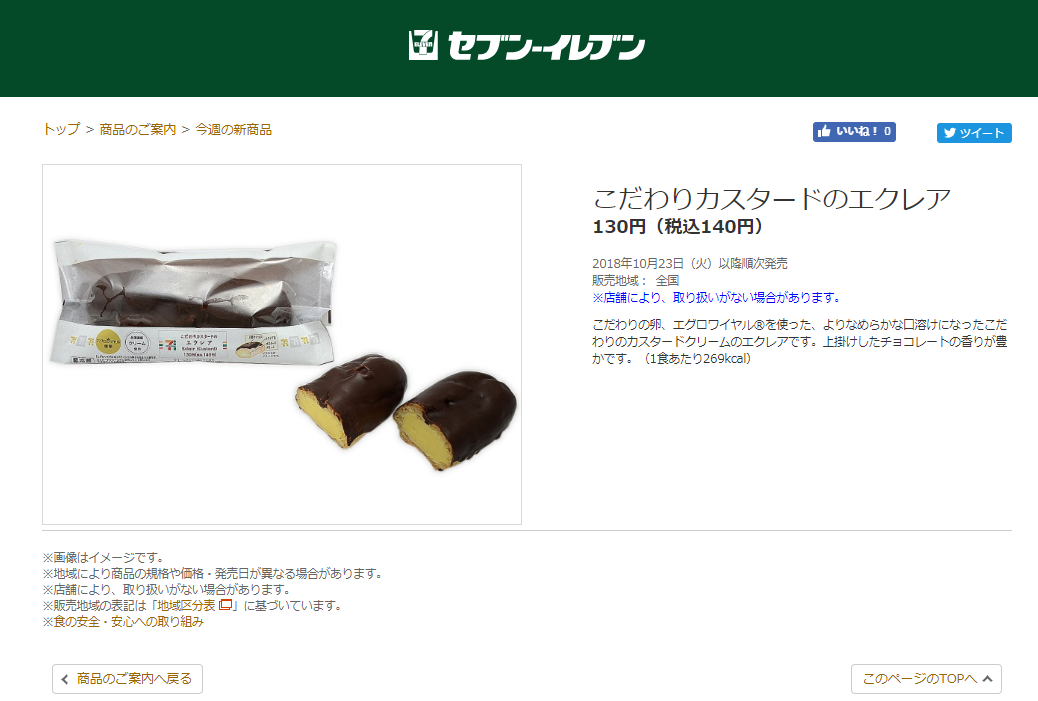
Task: Click the cut eclair halves in photo
Action: [406, 411]
